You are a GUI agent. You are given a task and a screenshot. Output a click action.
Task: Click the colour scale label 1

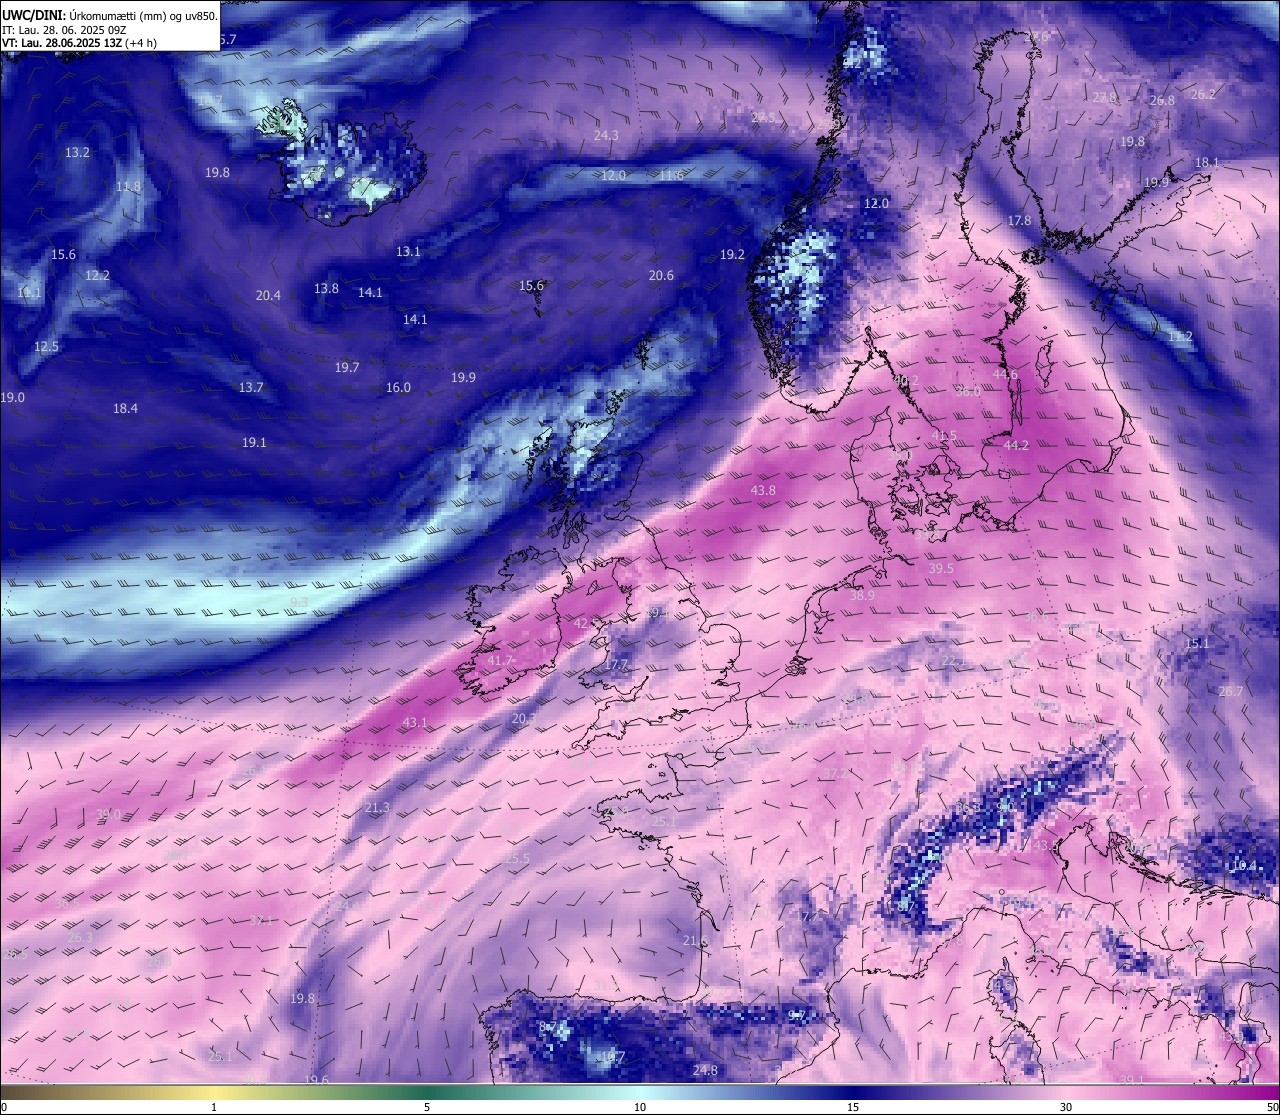point(214,1107)
